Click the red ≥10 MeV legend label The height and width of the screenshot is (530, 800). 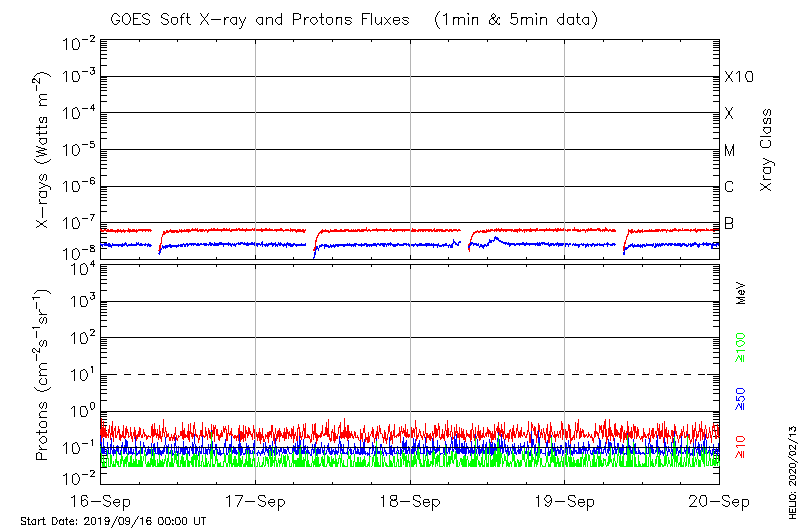[x=742, y=447]
